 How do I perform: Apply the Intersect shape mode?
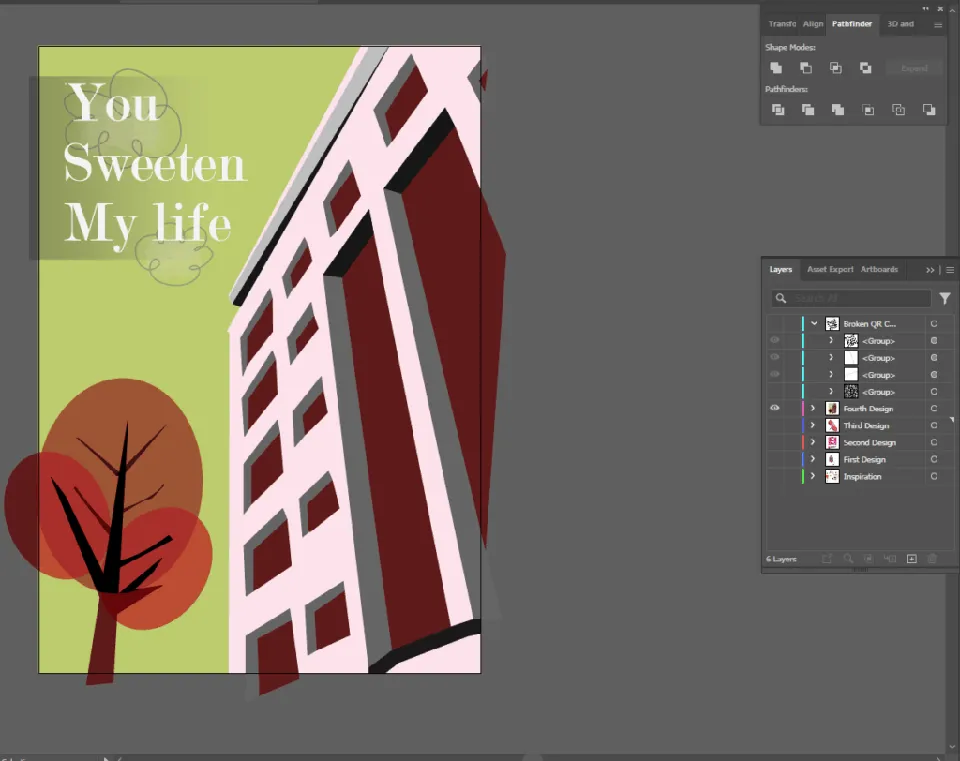(836, 68)
